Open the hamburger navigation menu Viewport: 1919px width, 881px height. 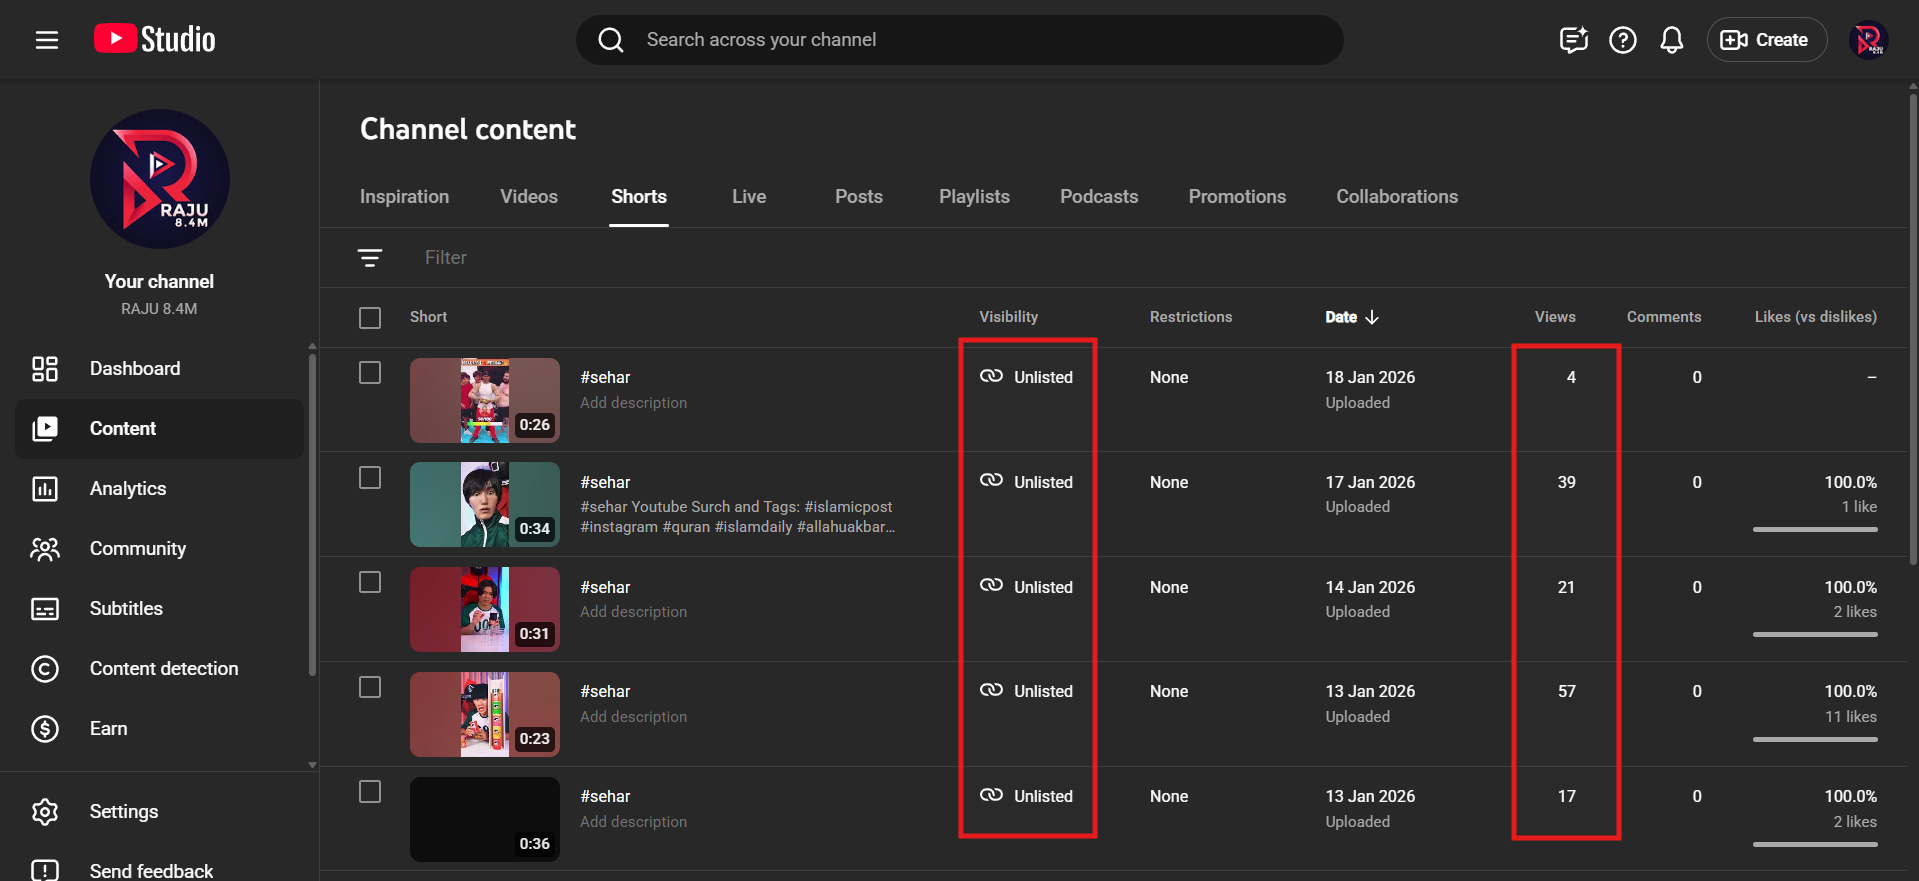point(47,40)
